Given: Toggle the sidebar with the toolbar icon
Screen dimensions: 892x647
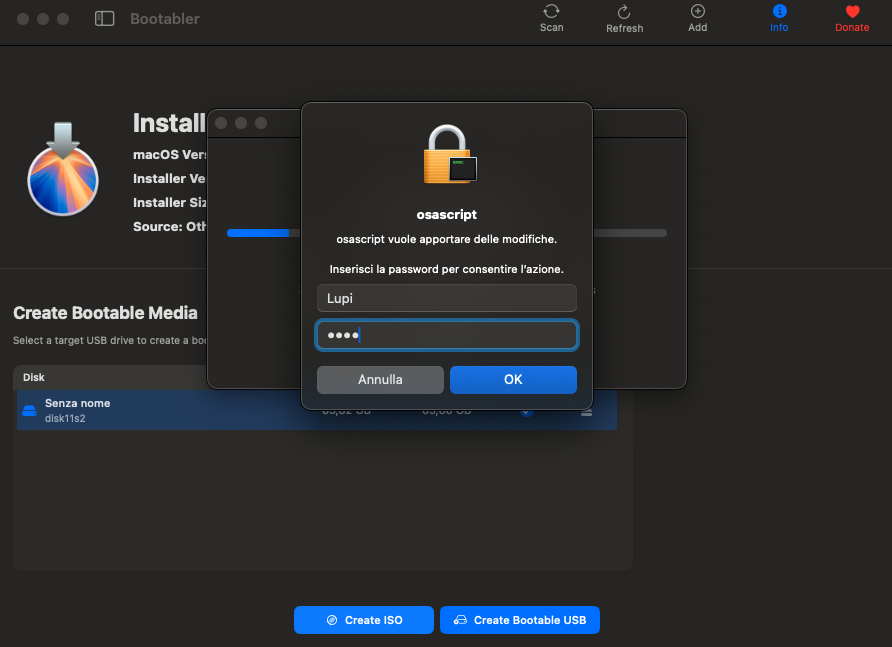Looking at the screenshot, I should tap(105, 19).
